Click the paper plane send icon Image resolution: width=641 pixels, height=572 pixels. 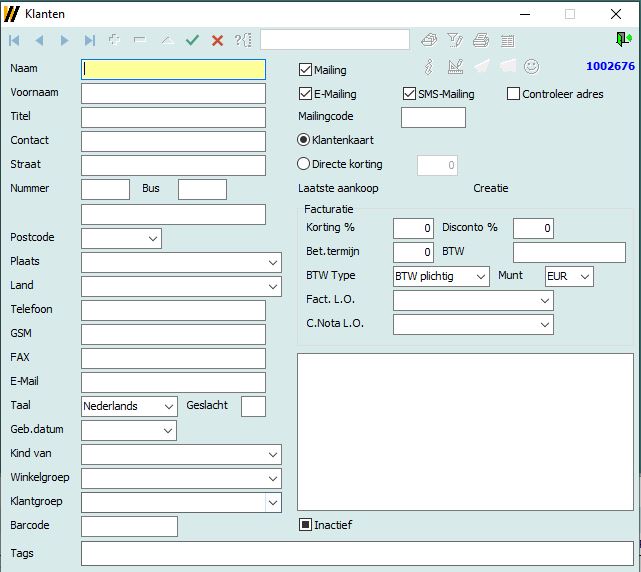(482, 66)
